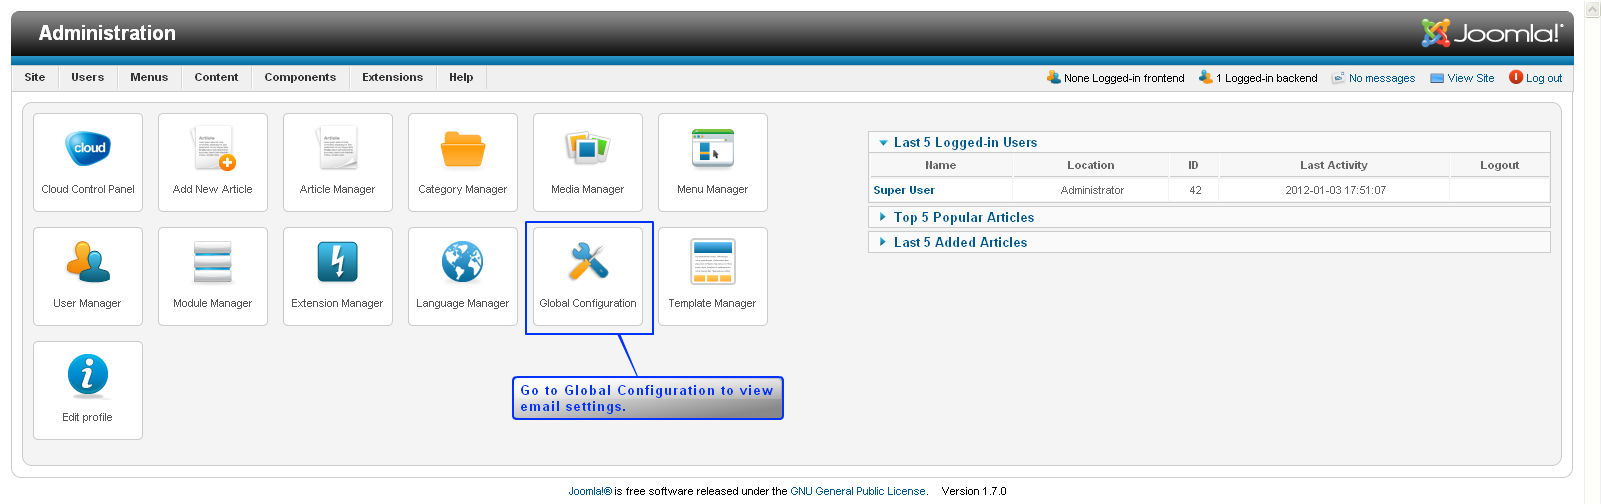The height and width of the screenshot is (504, 1601).
Task: Click the Logout column header
Action: pyautogui.click(x=1499, y=165)
